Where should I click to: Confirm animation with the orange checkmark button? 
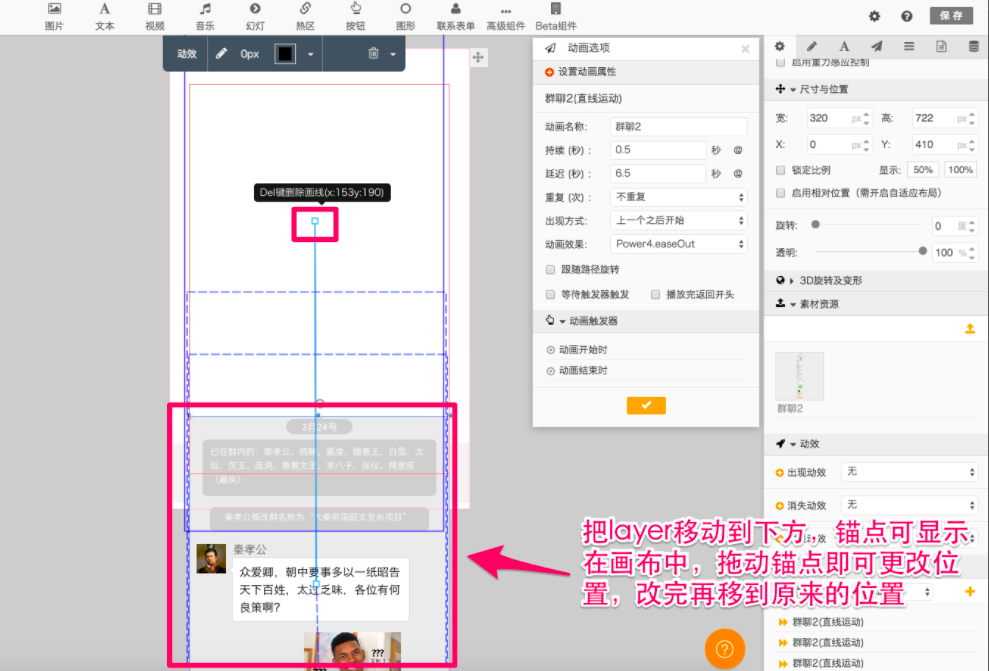tap(646, 405)
